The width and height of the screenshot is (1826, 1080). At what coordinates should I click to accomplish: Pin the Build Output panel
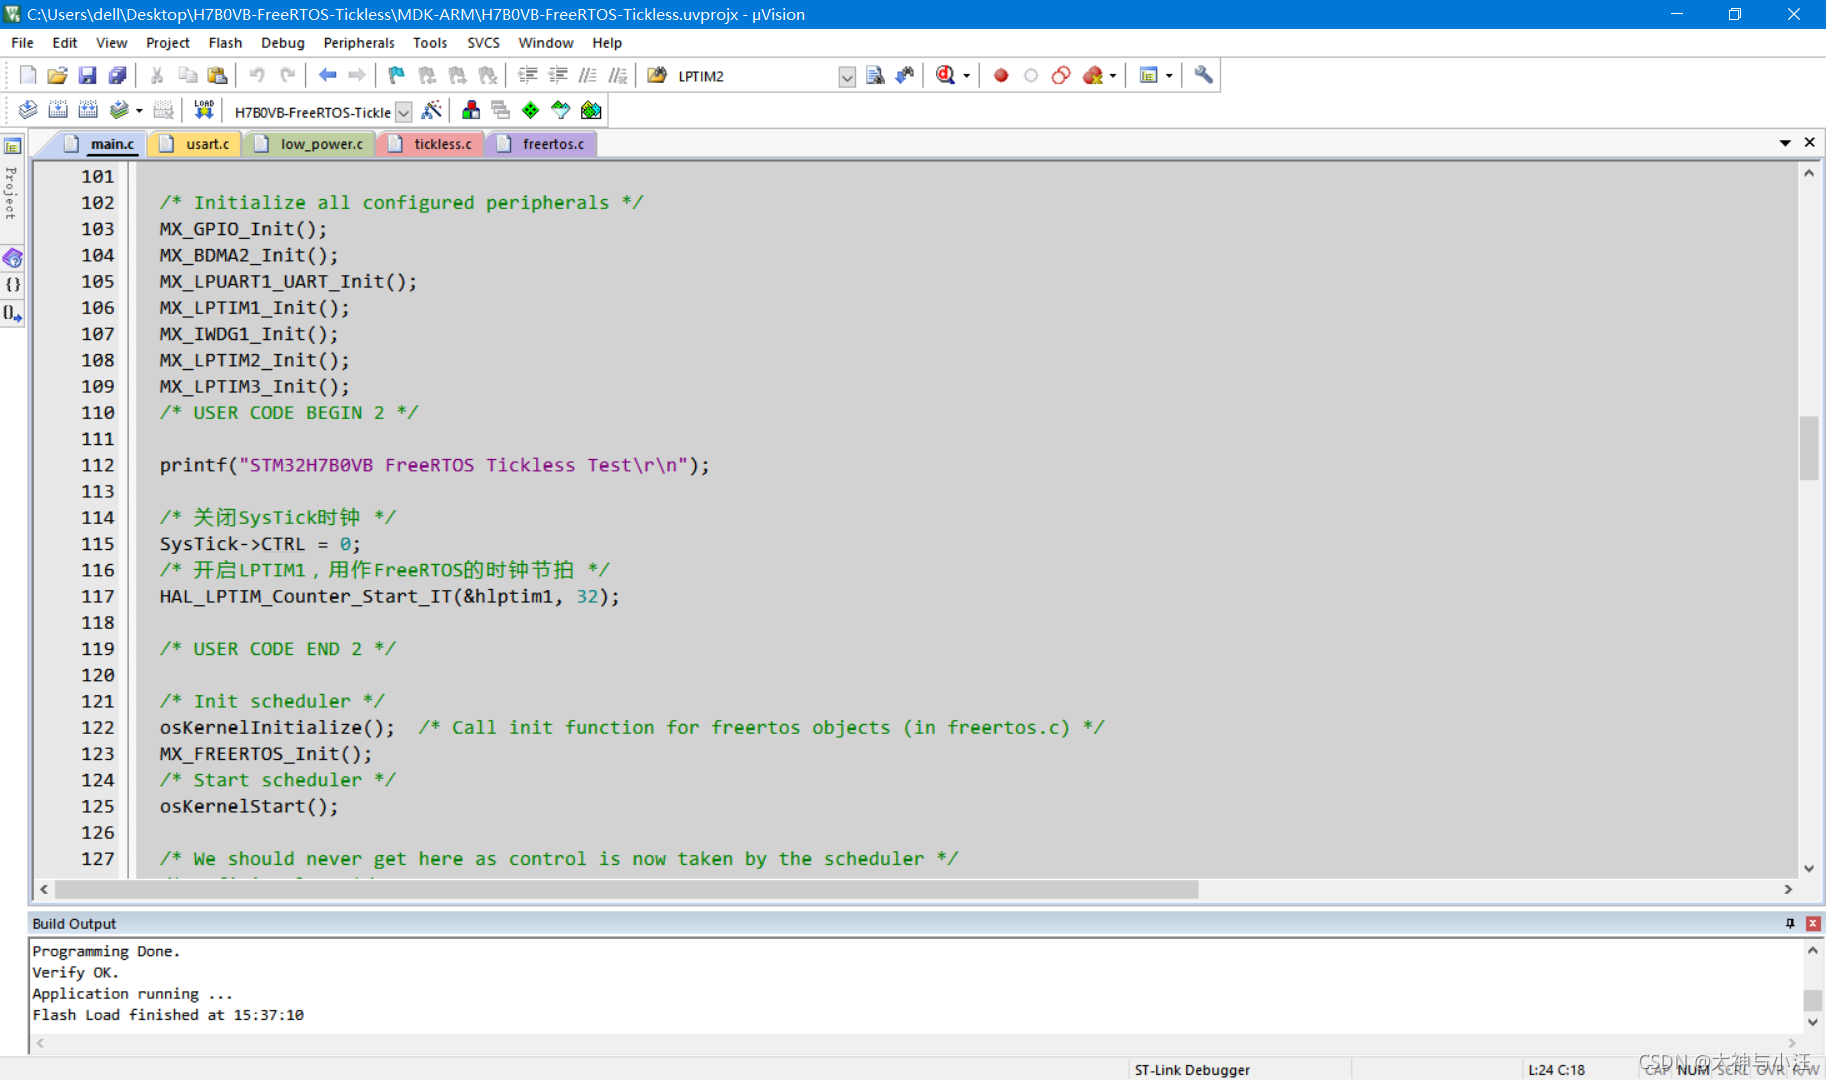tap(1790, 922)
